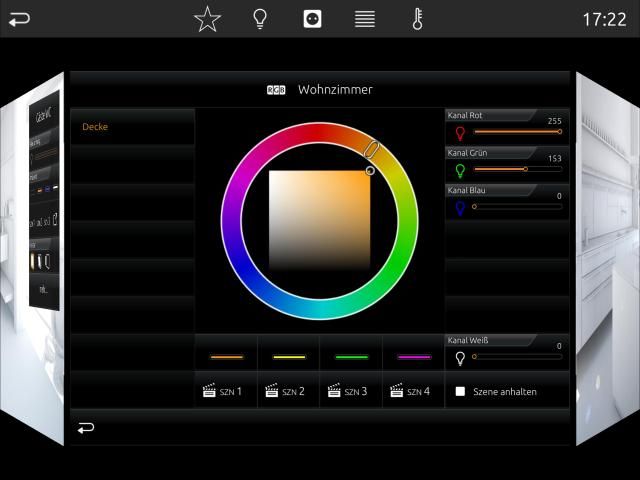Select the Decke light entry
Screen dimensions: 640x480
click(x=132, y=127)
